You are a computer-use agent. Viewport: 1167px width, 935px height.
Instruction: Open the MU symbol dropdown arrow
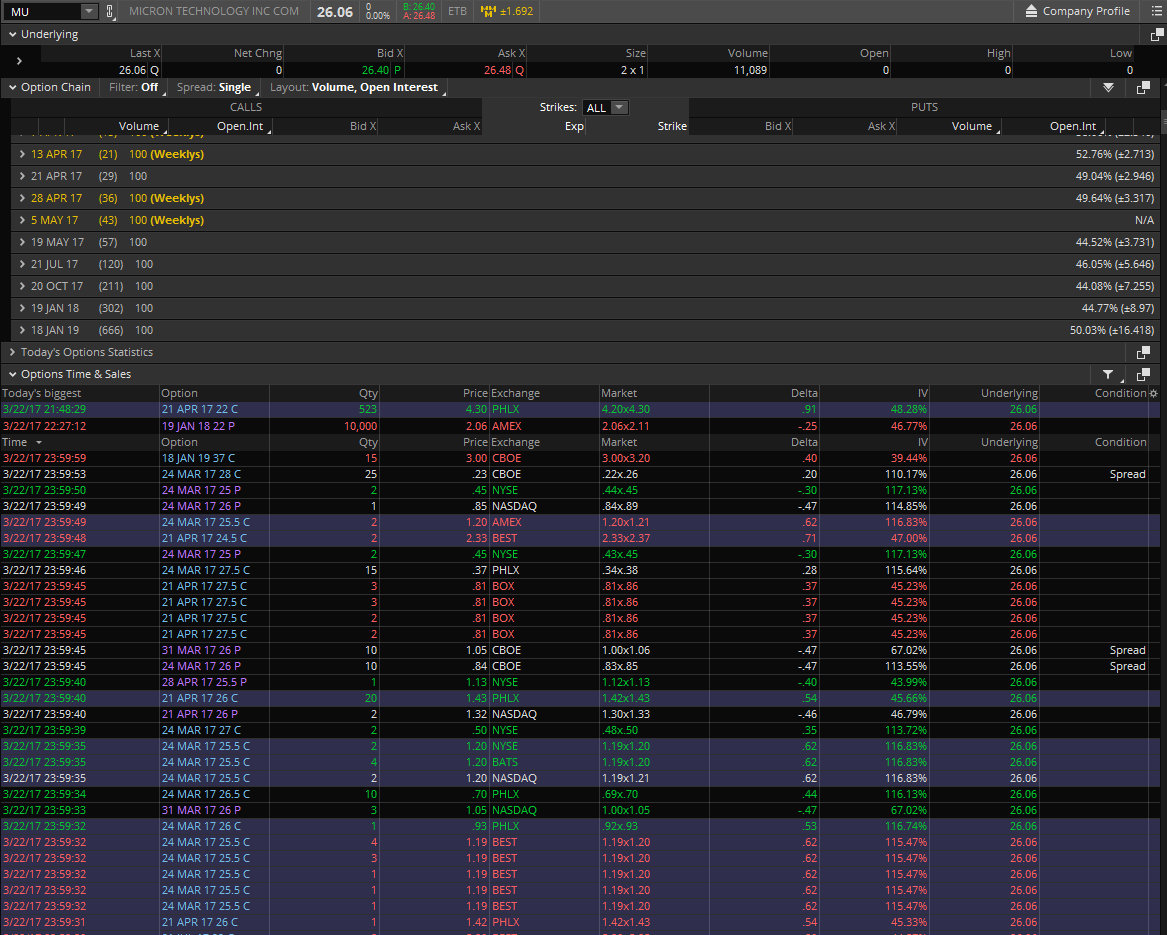88,12
